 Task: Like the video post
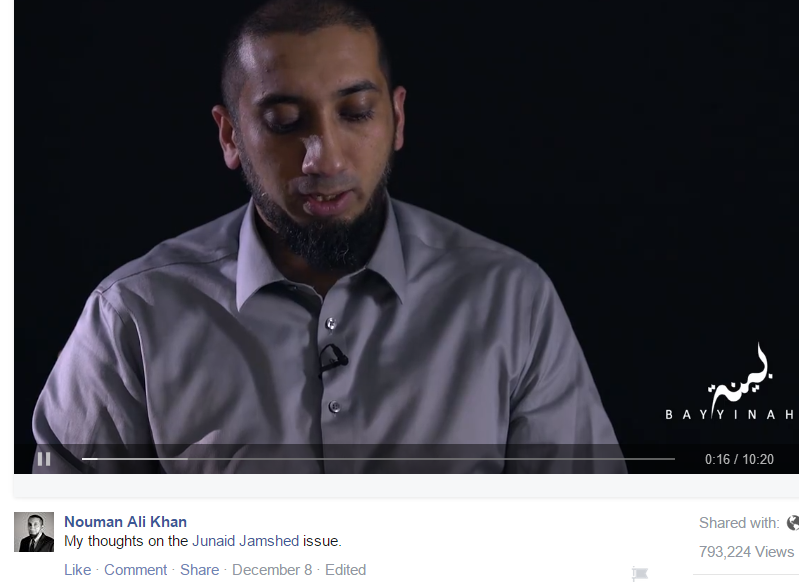click(77, 569)
